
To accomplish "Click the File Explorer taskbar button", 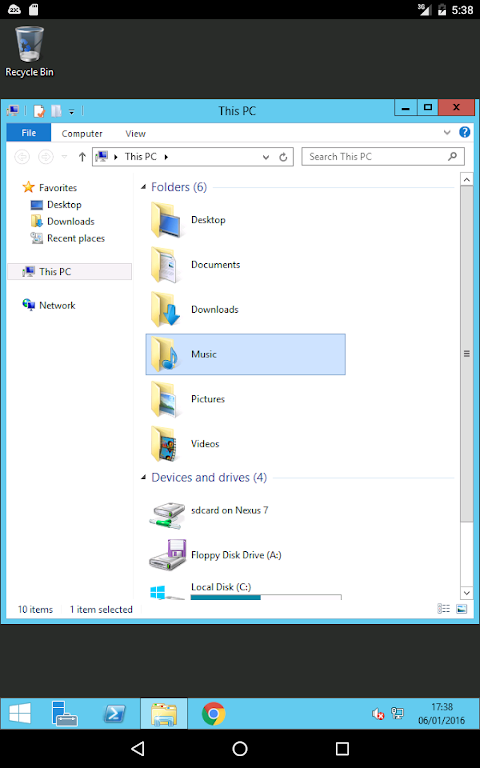I will [164, 714].
